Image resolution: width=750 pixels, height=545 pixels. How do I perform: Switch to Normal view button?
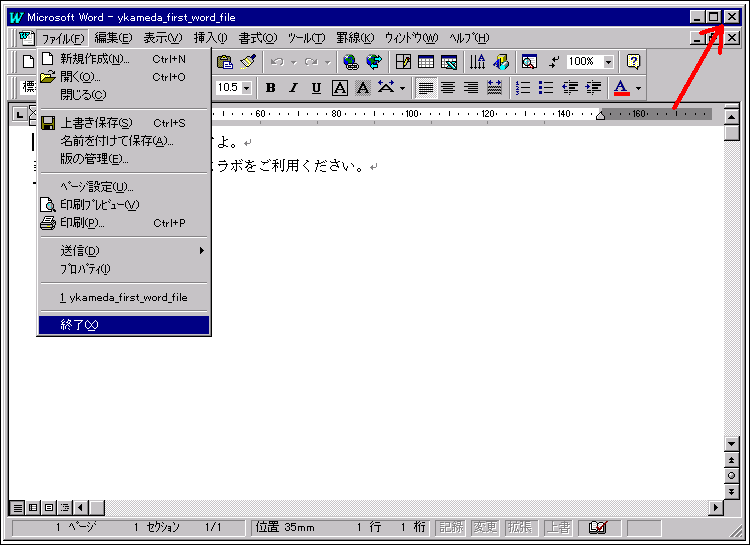(x=18, y=507)
